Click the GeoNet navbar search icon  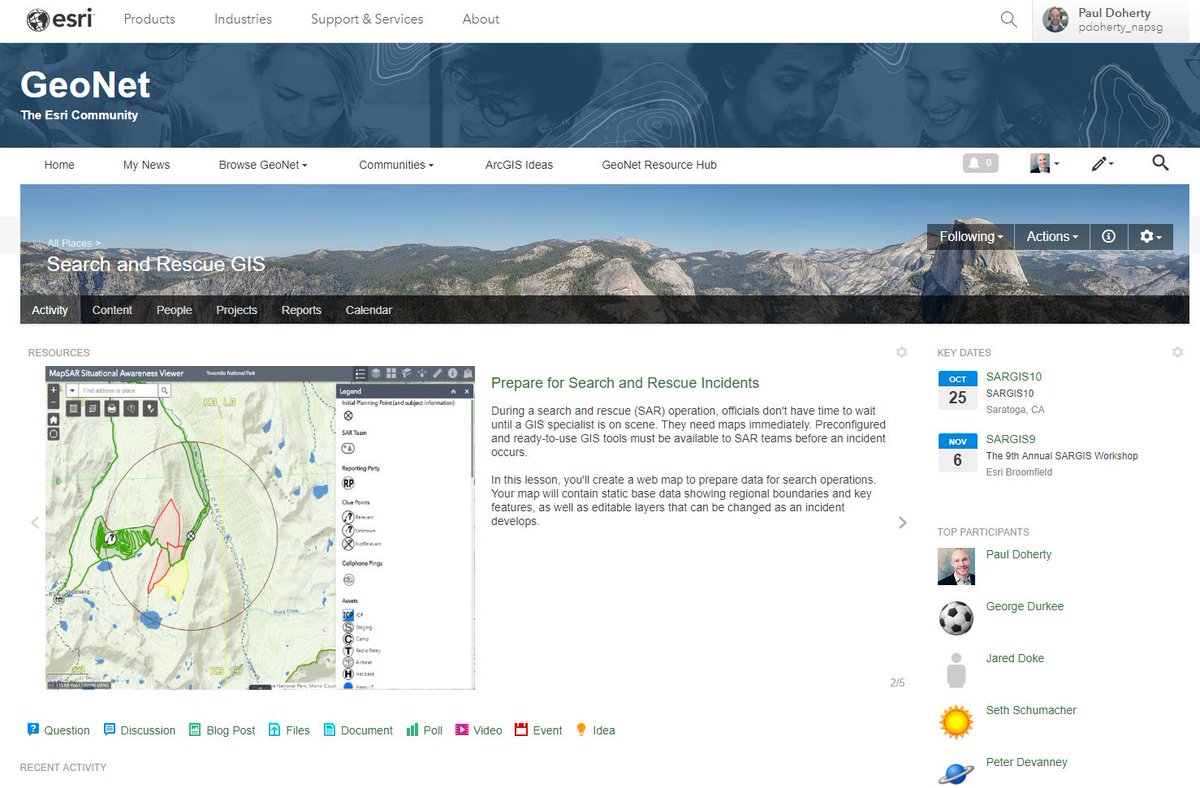pyautogui.click(x=1160, y=163)
